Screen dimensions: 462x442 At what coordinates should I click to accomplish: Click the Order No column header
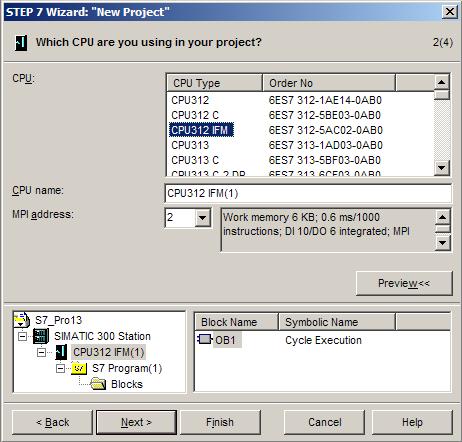329,83
